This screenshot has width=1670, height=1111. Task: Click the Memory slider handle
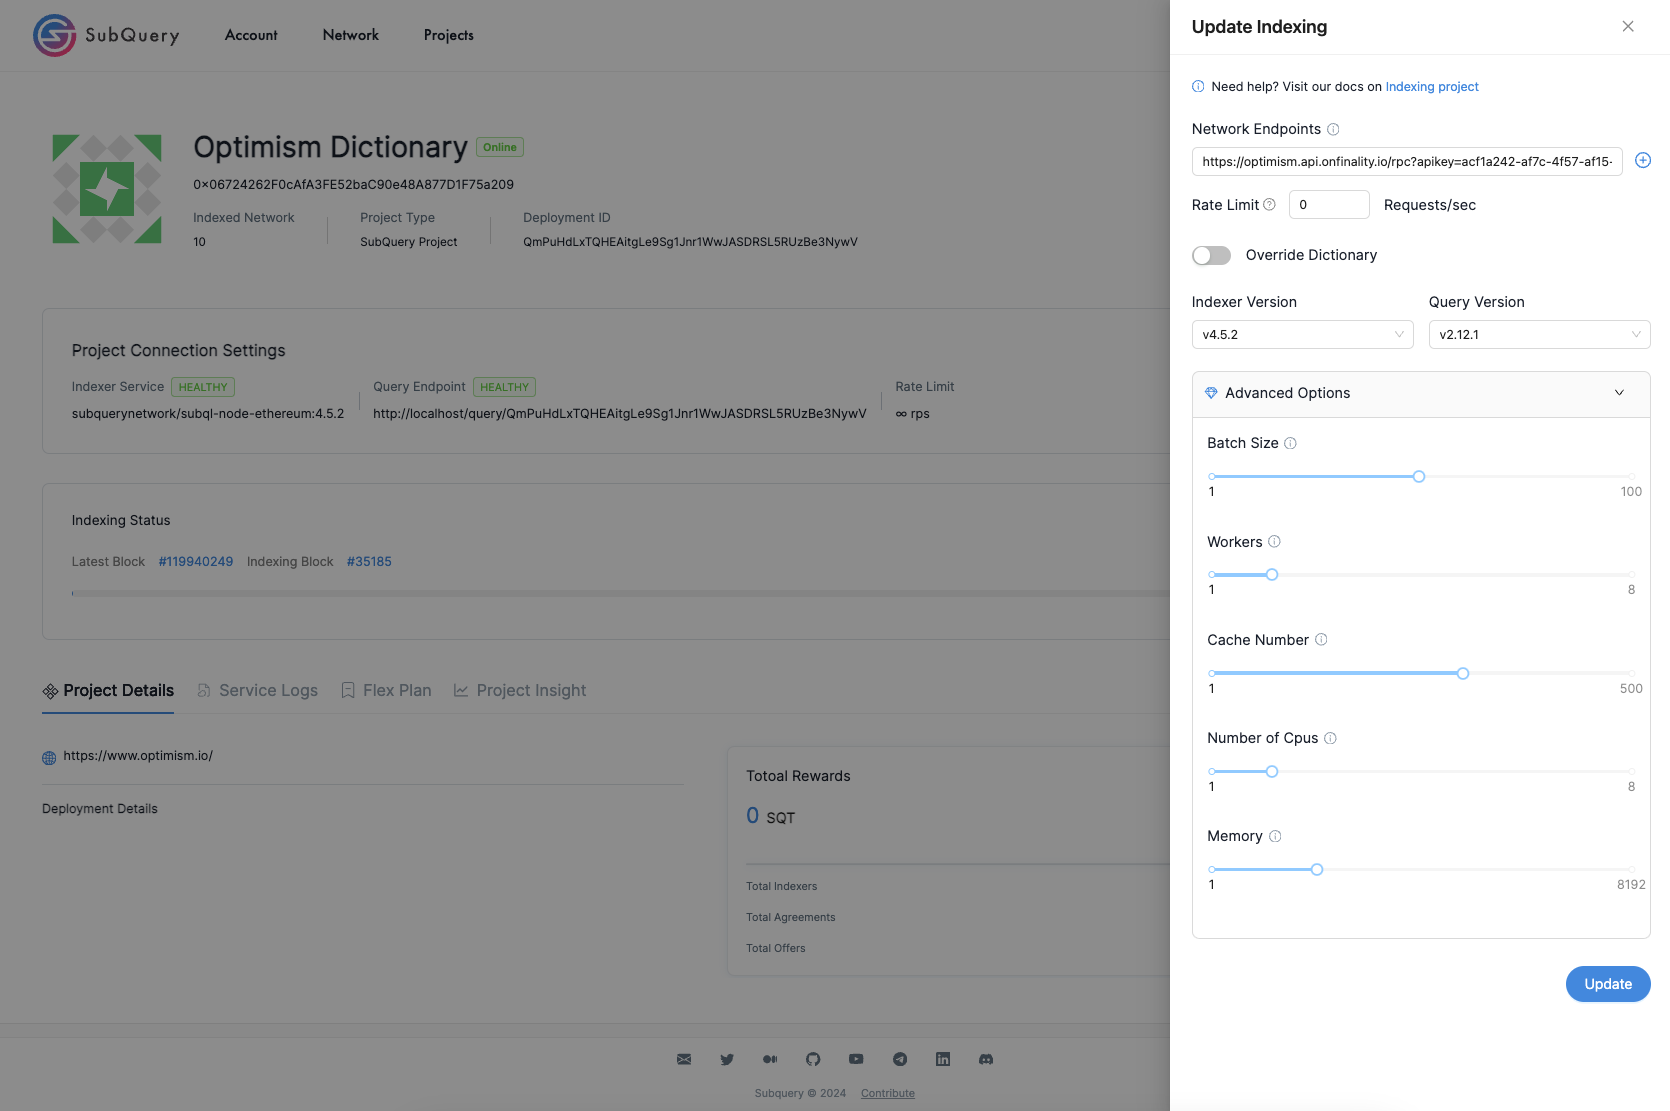1317,869
